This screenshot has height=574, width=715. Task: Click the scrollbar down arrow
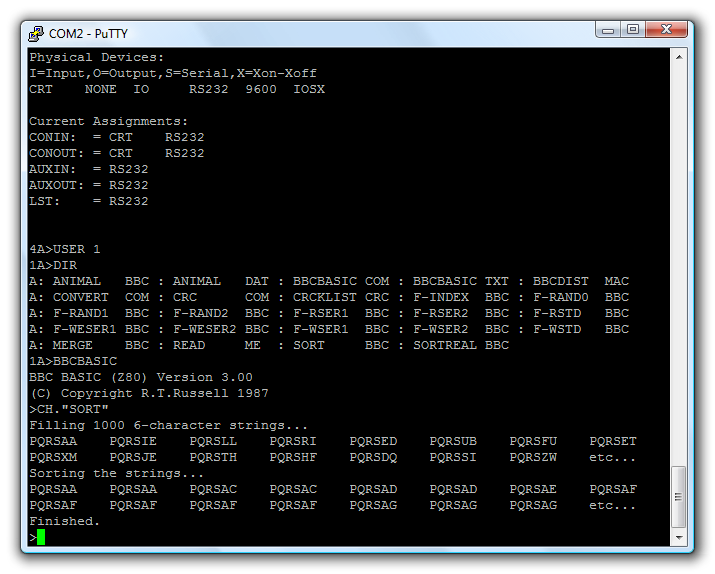click(x=679, y=538)
